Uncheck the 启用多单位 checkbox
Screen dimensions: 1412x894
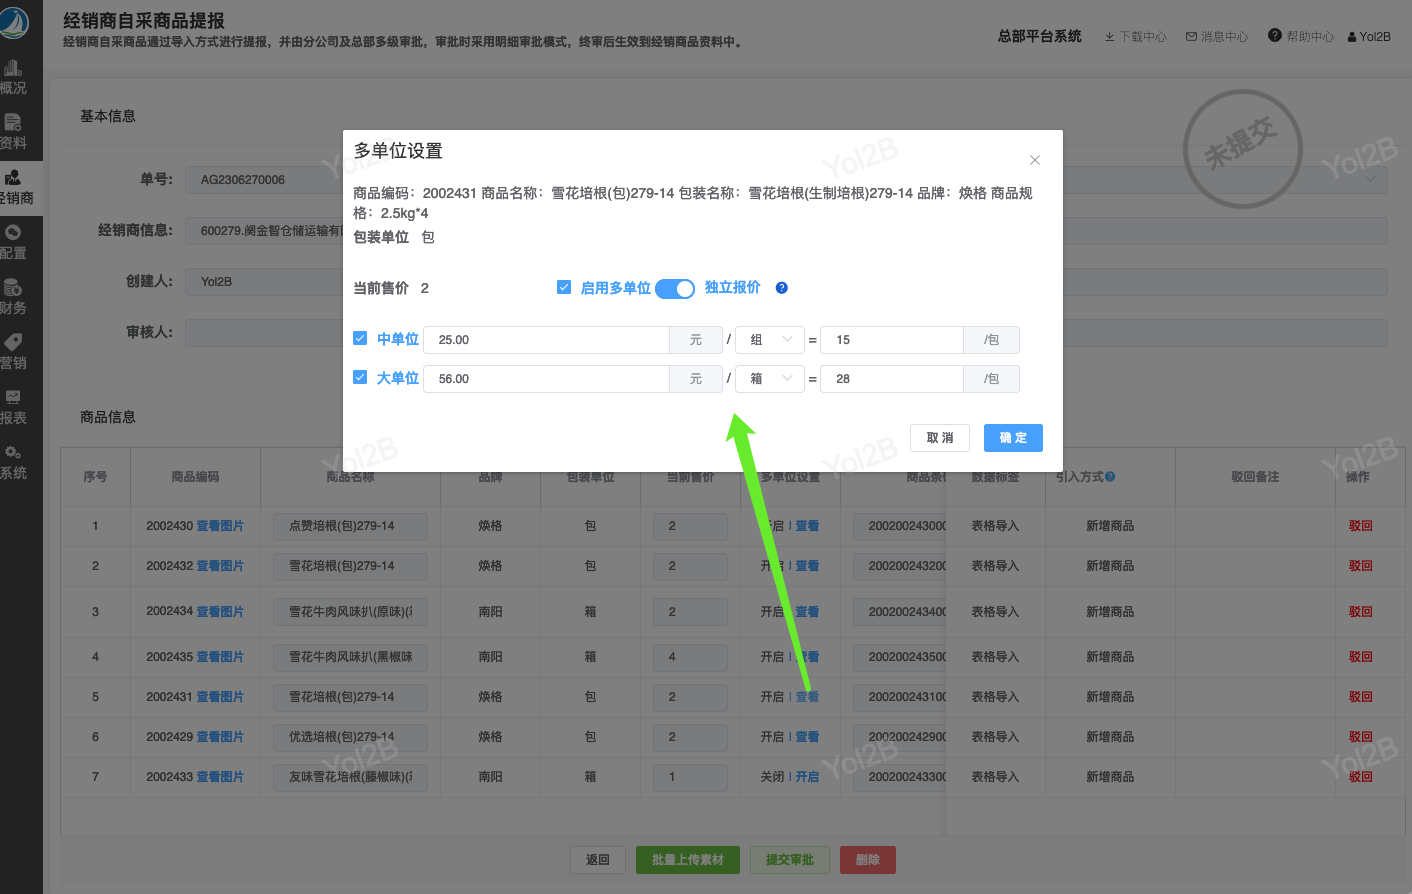(564, 287)
